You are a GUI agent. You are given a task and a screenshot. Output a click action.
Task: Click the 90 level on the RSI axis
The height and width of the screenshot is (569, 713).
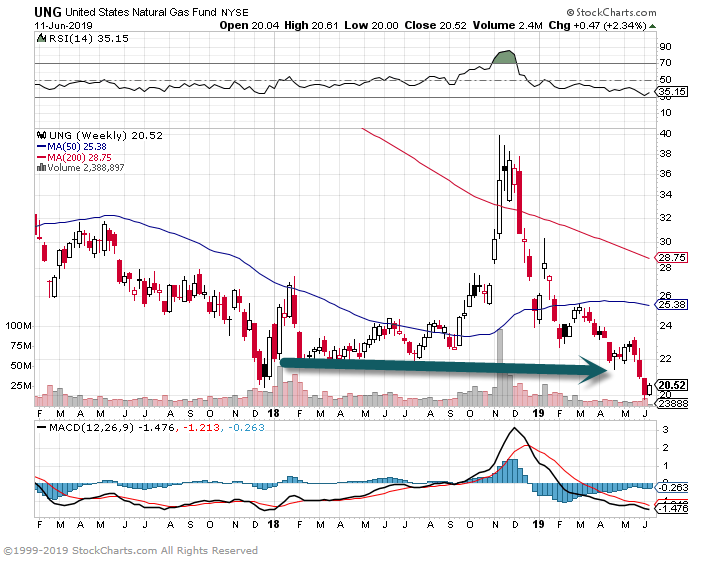coord(665,46)
